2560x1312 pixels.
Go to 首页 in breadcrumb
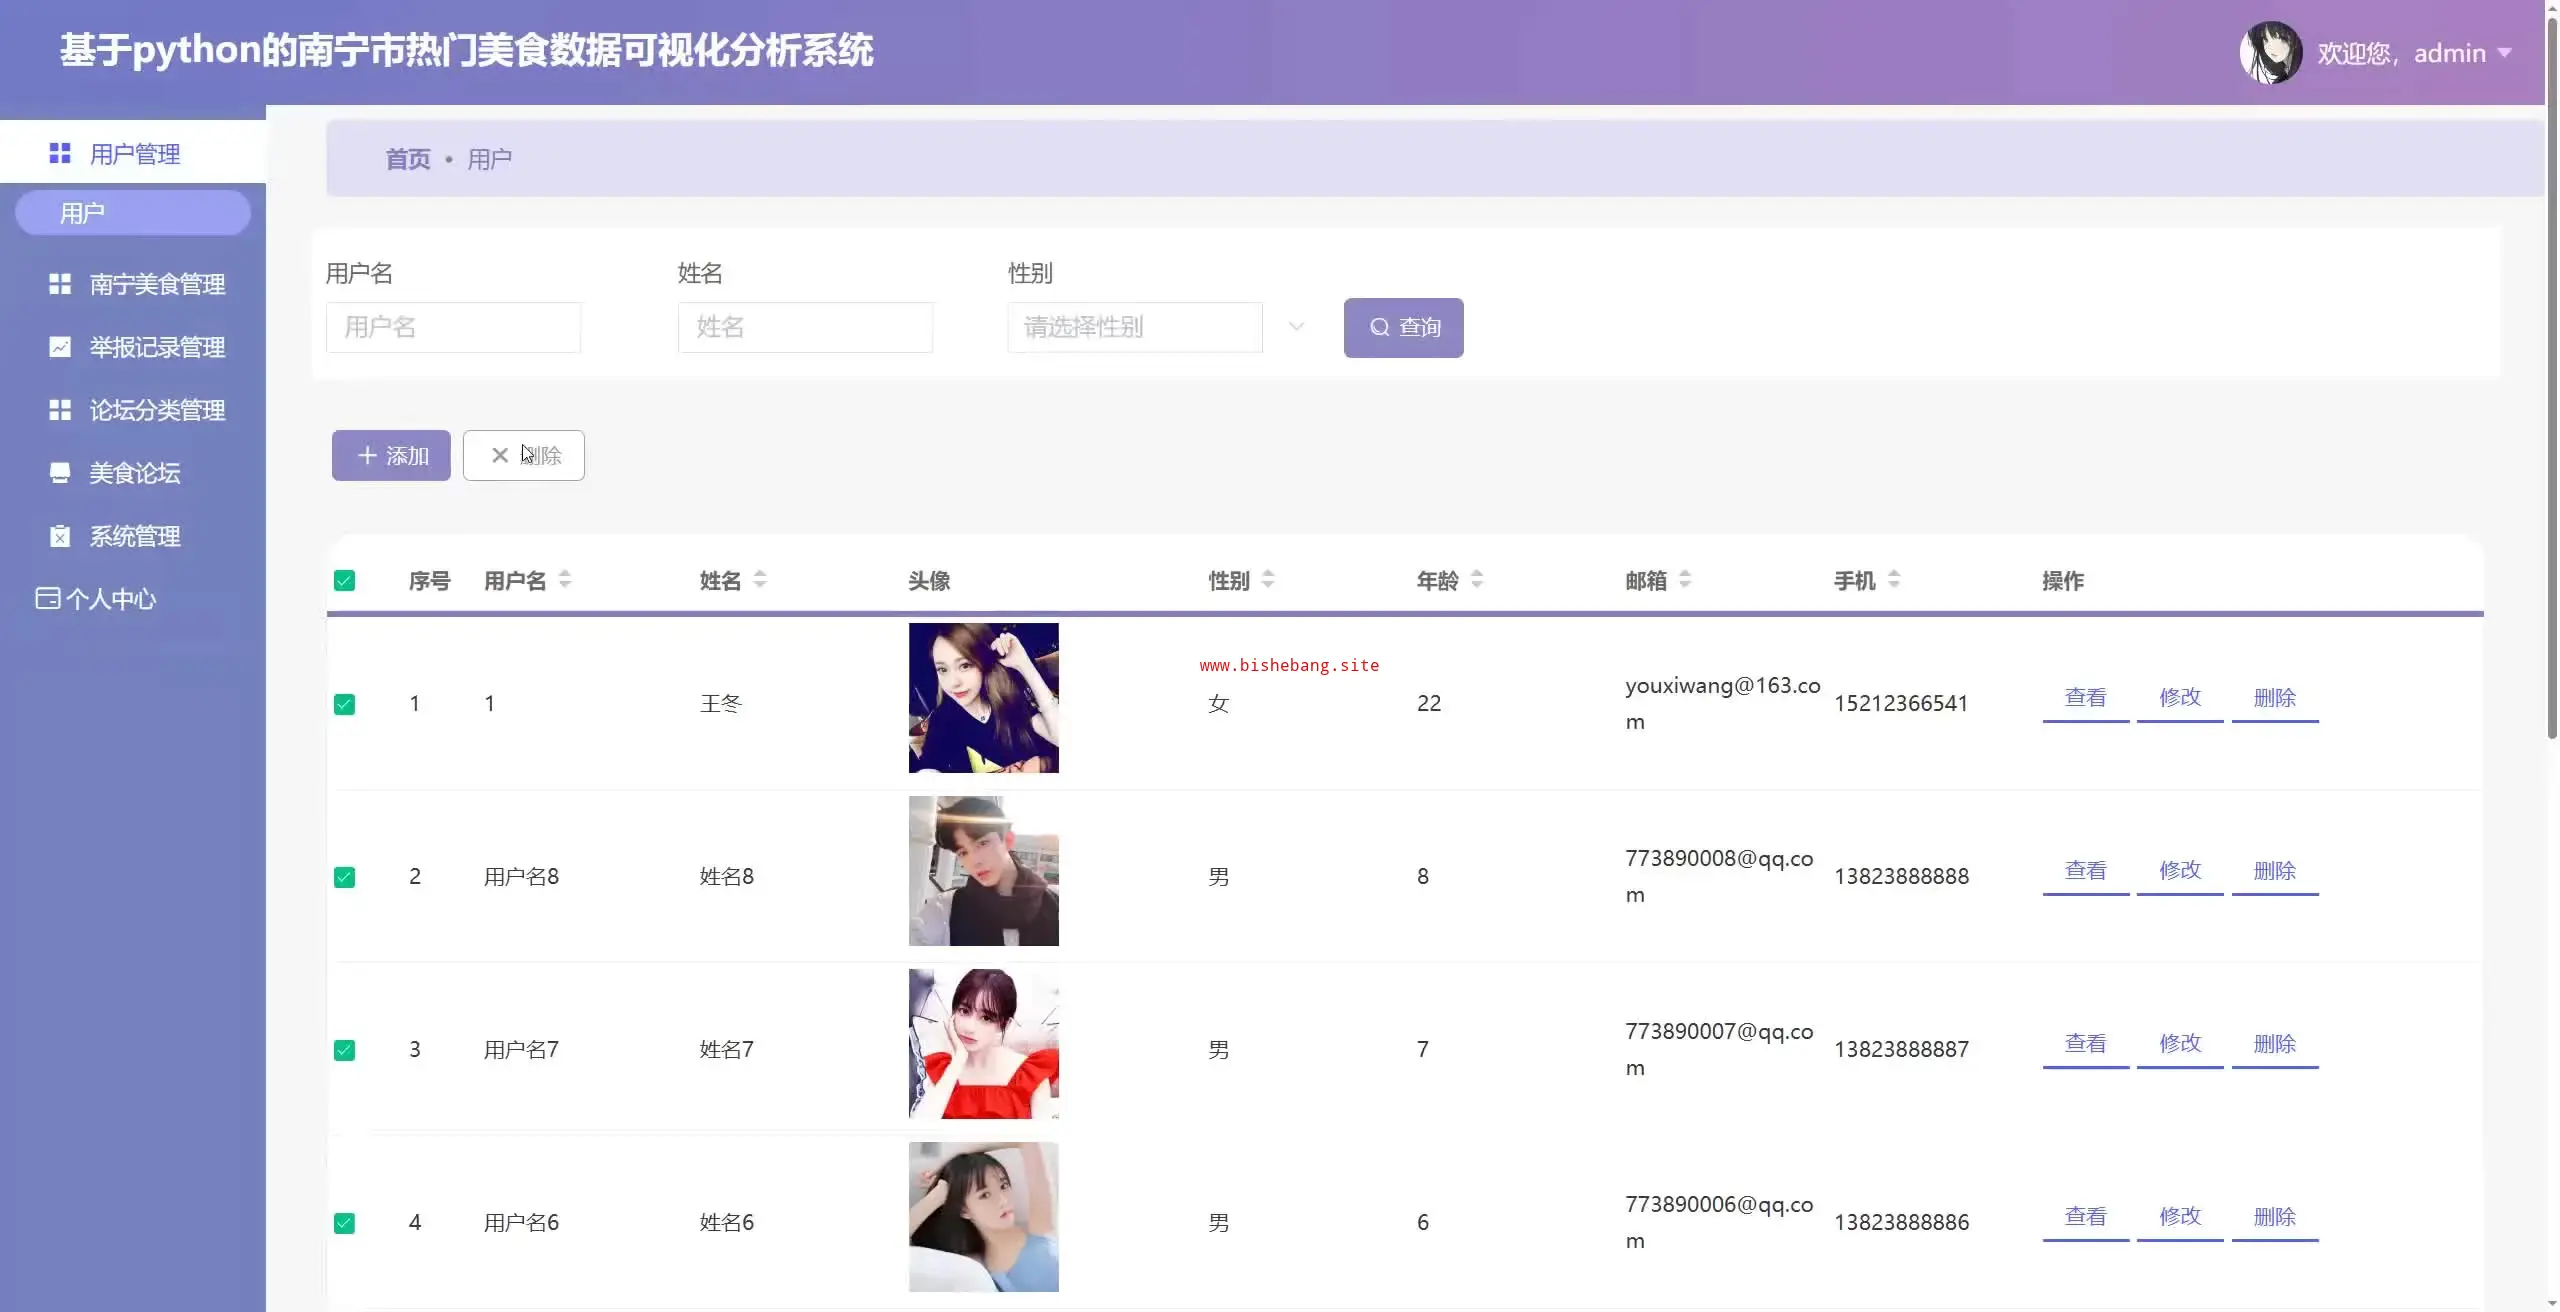pyautogui.click(x=408, y=159)
